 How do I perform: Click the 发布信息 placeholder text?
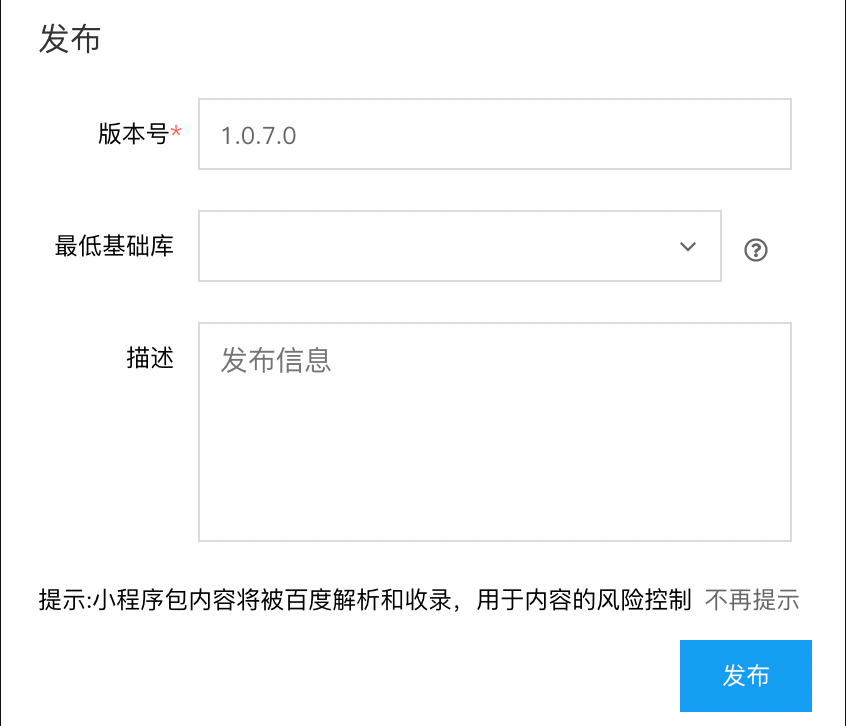[x=276, y=360]
